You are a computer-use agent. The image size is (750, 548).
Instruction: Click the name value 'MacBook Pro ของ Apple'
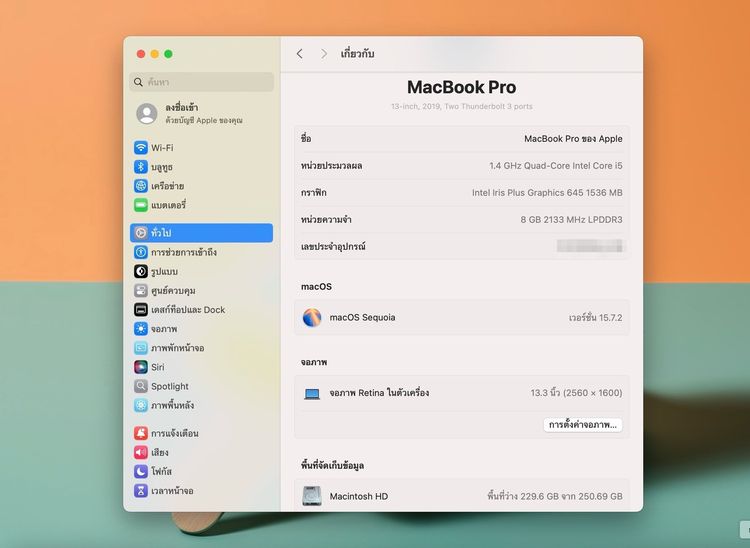pos(573,139)
